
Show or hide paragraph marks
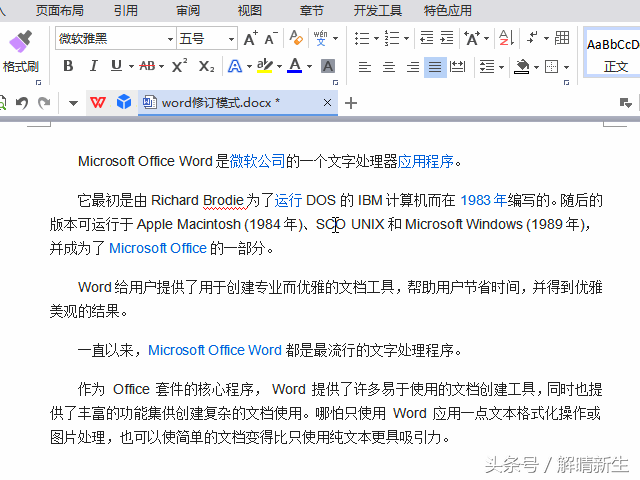(532, 38)
